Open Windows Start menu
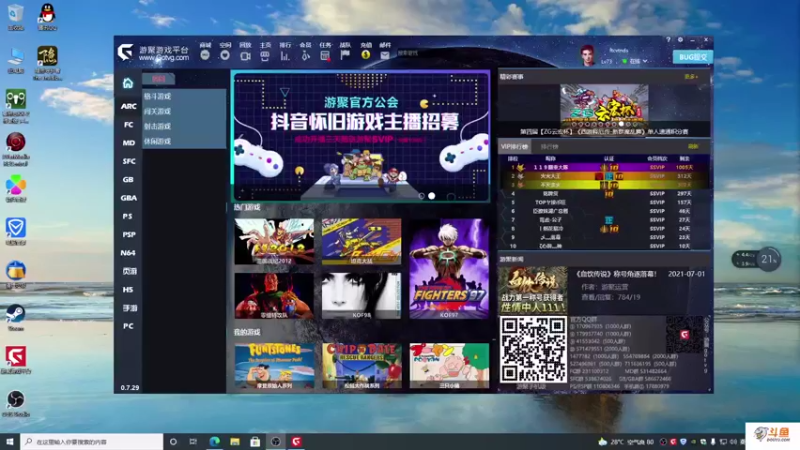 click(10, 441)
